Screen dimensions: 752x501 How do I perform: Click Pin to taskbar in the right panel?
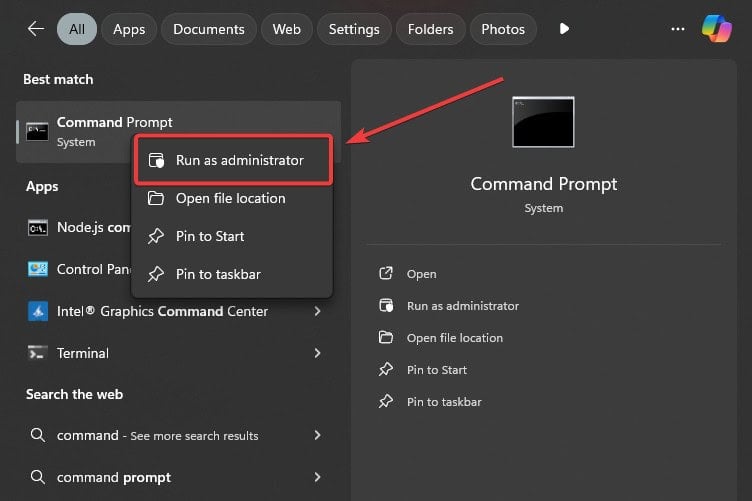[444, 402]
